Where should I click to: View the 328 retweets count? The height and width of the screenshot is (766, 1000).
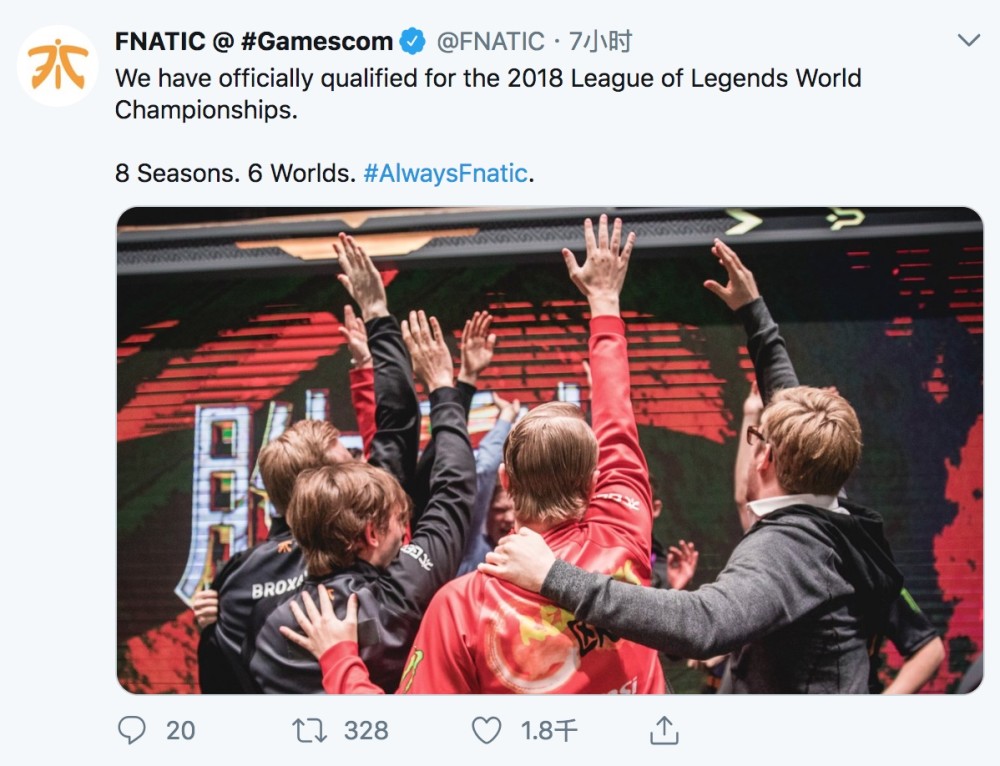coord(366,731)
